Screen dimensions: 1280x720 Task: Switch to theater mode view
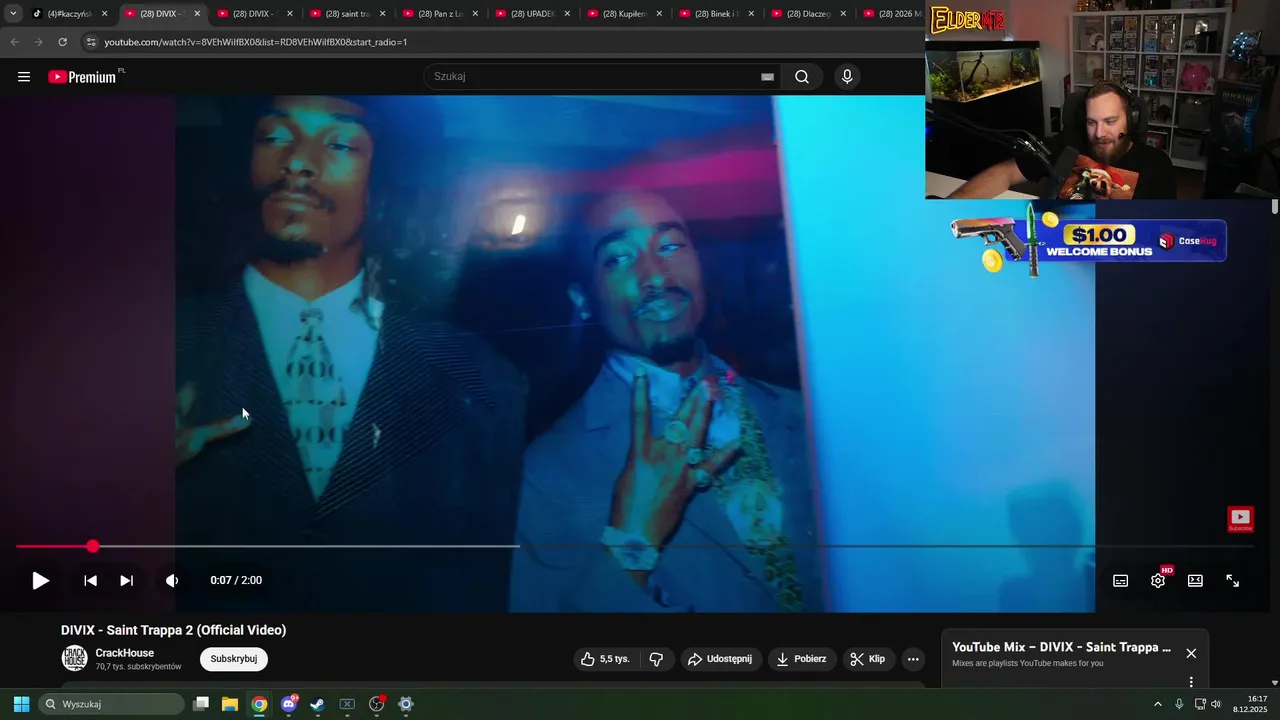tap(1195, 580)
